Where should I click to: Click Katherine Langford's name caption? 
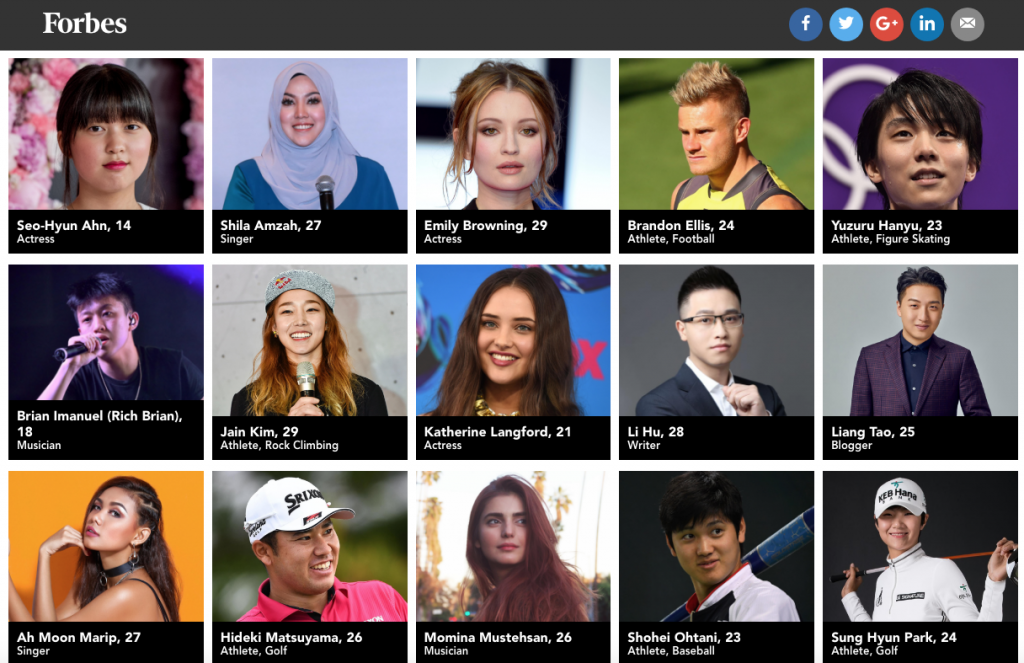point(497,432)
